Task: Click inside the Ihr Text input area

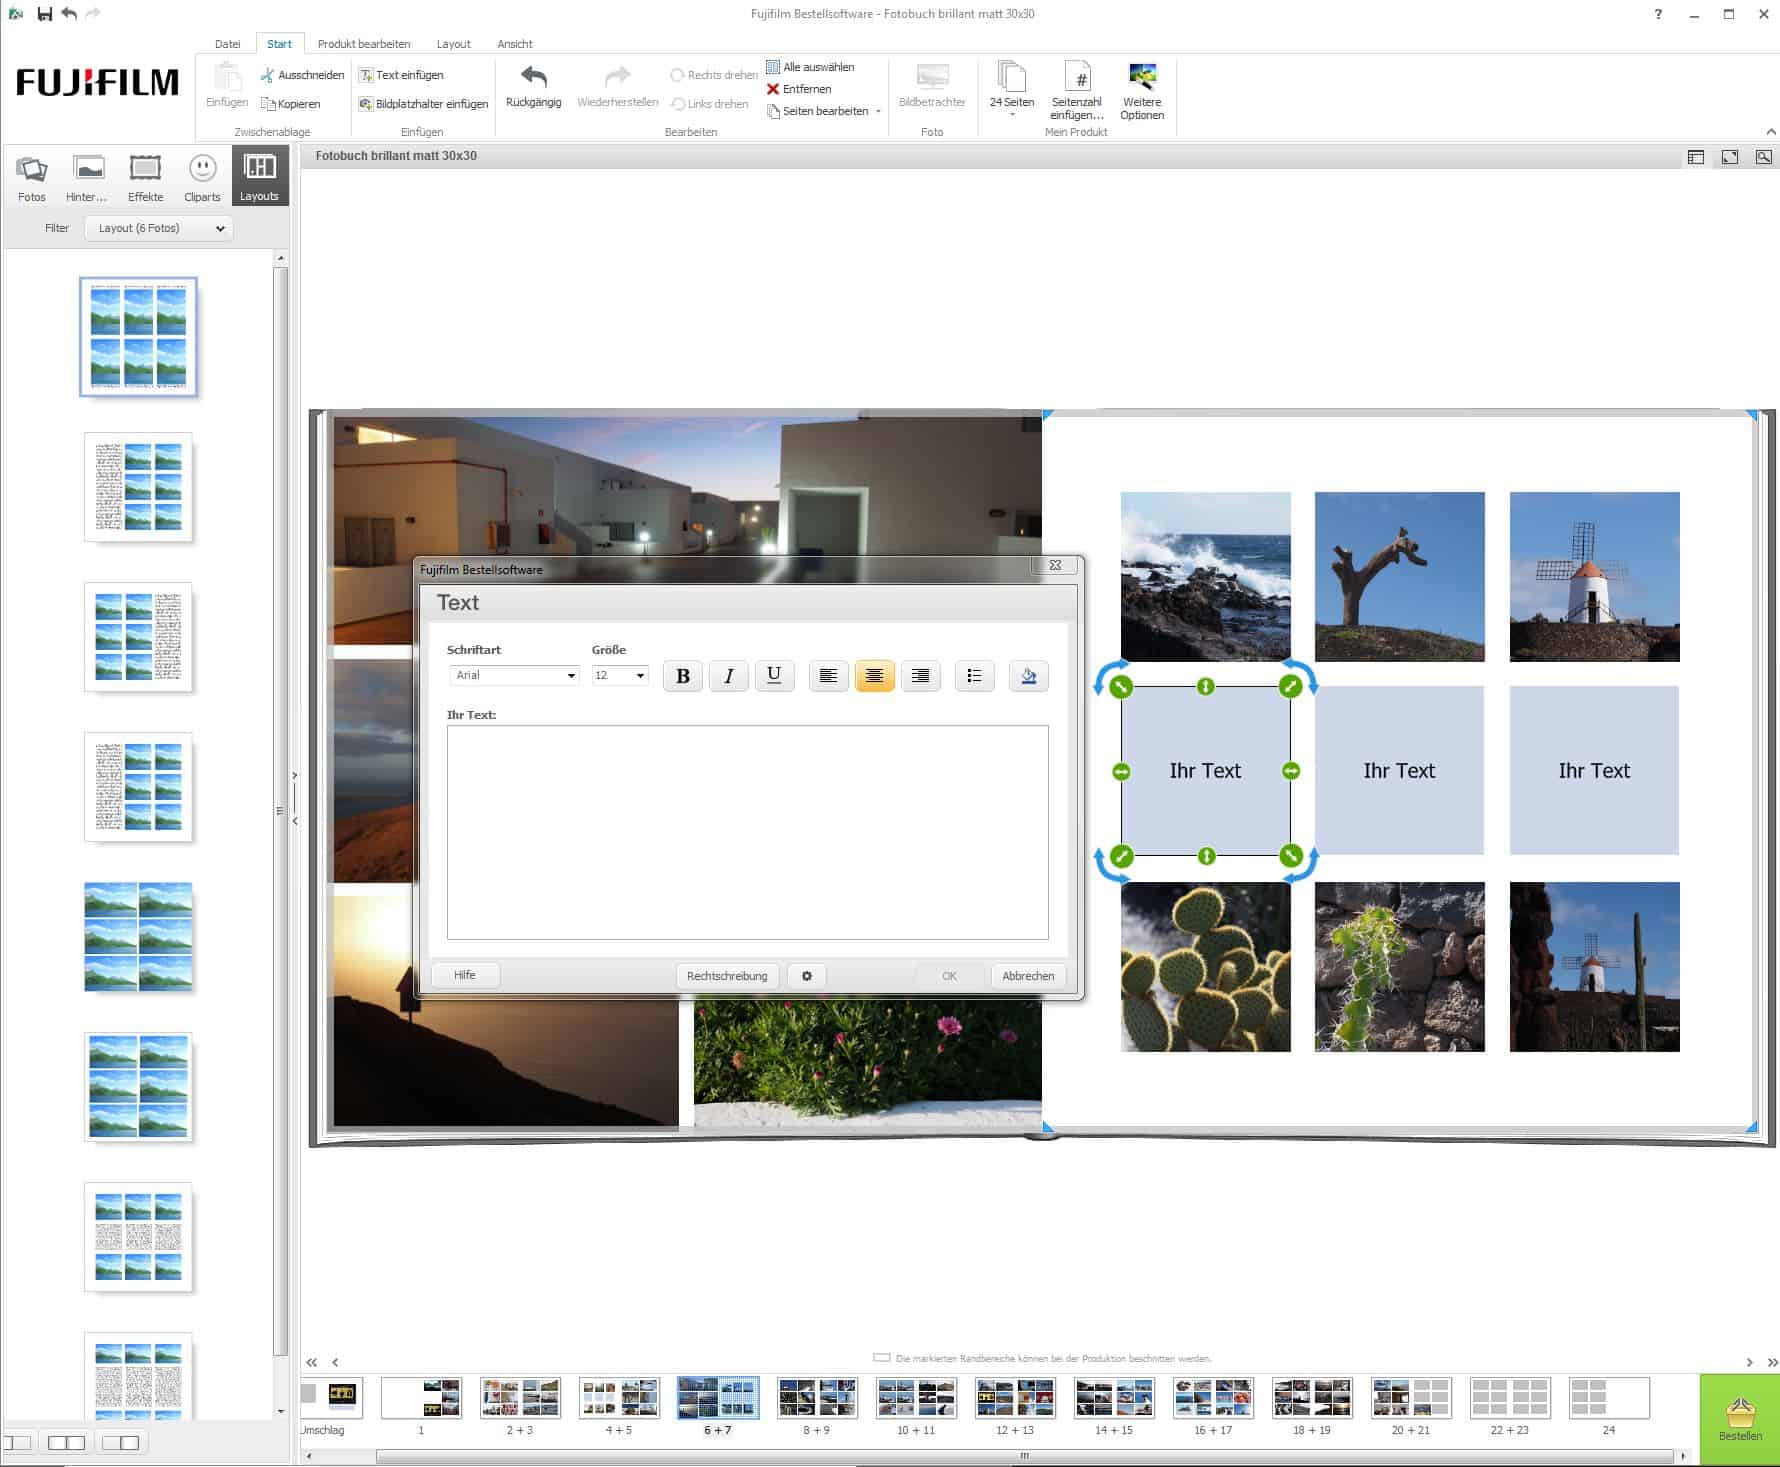Action: [x=747, y=832]
